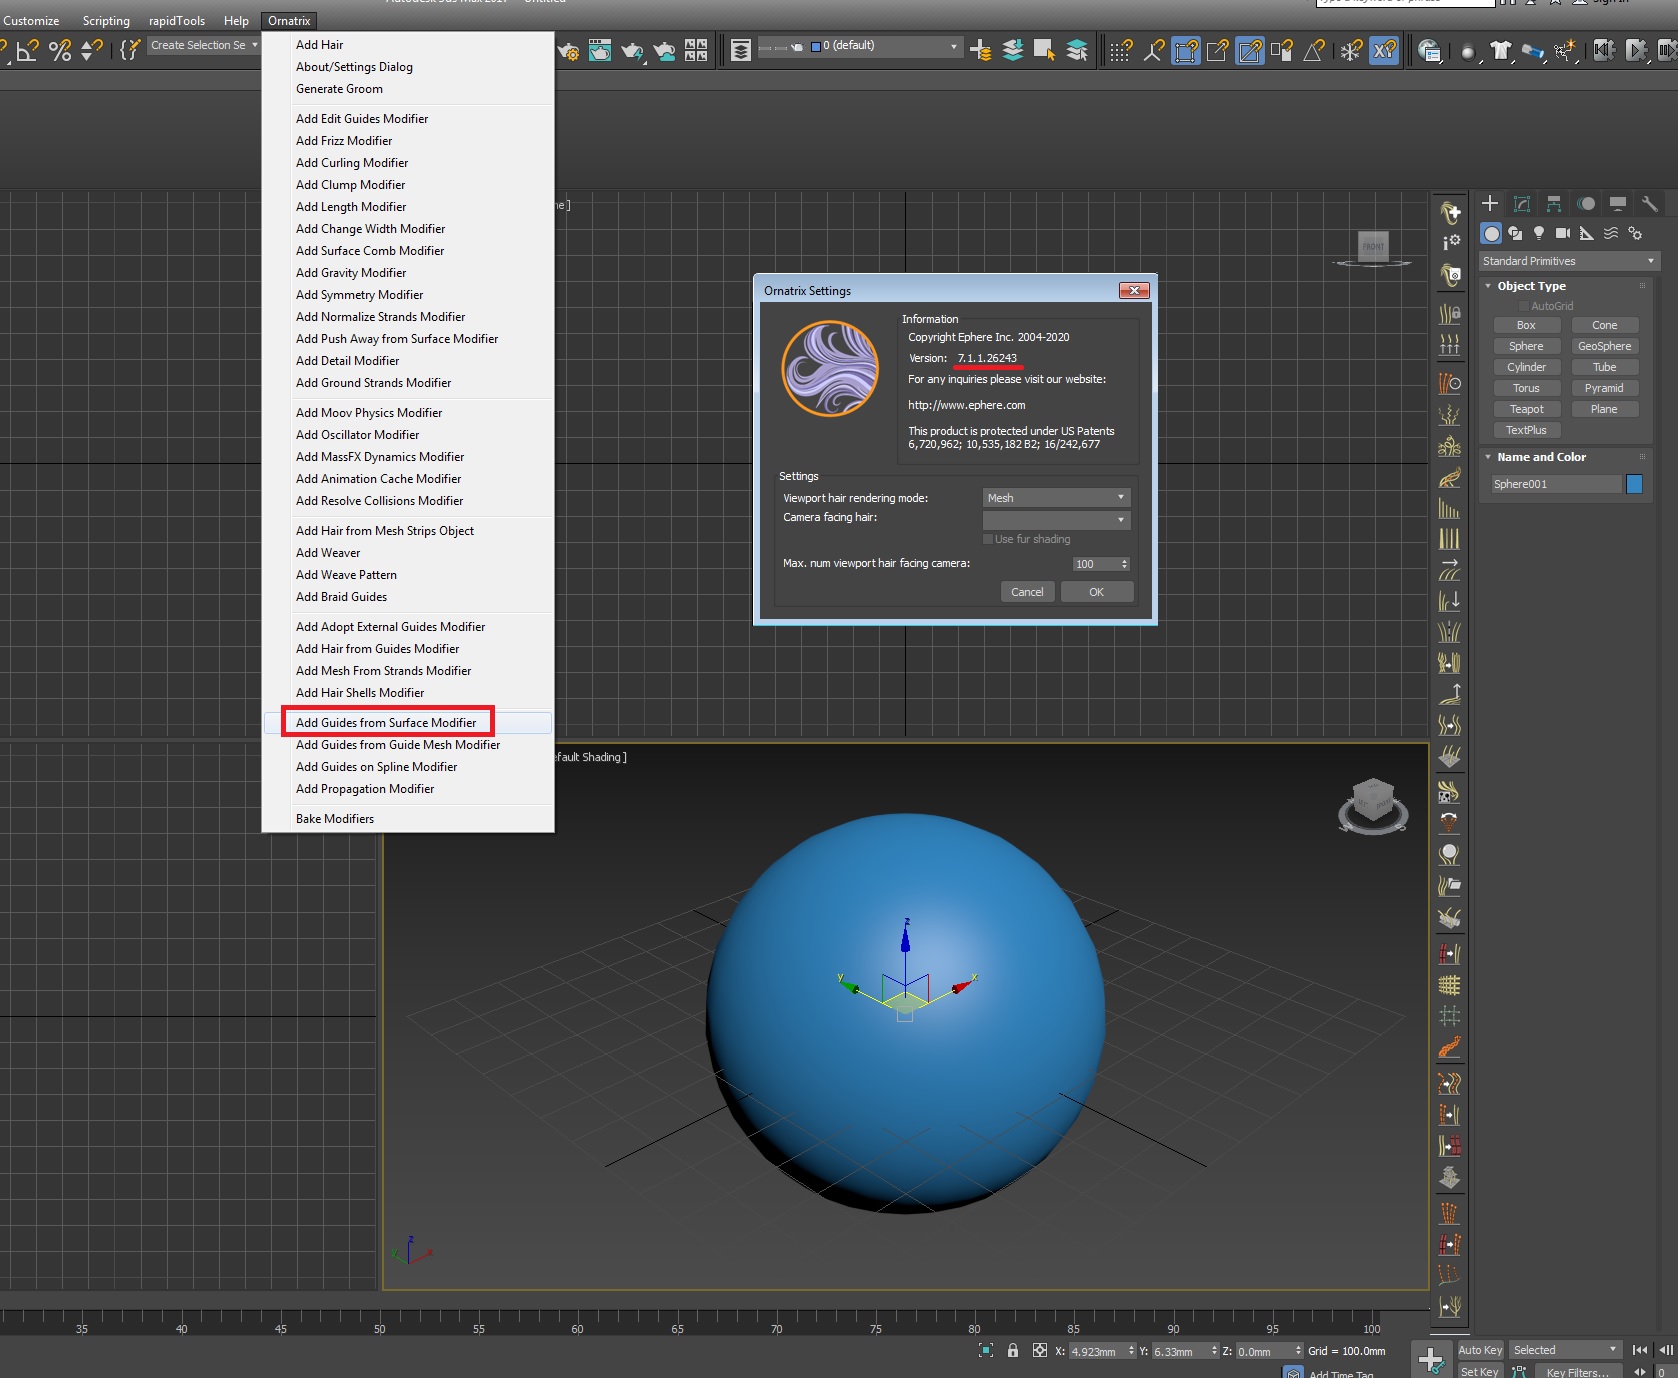Image resolution: width=1678 pixels, height=1378 pixels.
Task: Open the Utilities wrench tab
Action: click(x=1649, y=204)
